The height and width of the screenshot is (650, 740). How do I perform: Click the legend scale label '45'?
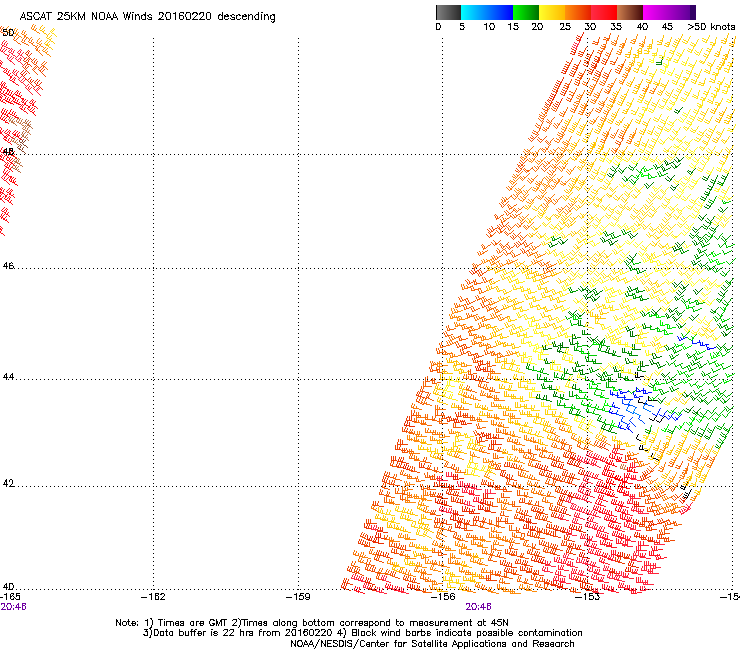[667, 27]
